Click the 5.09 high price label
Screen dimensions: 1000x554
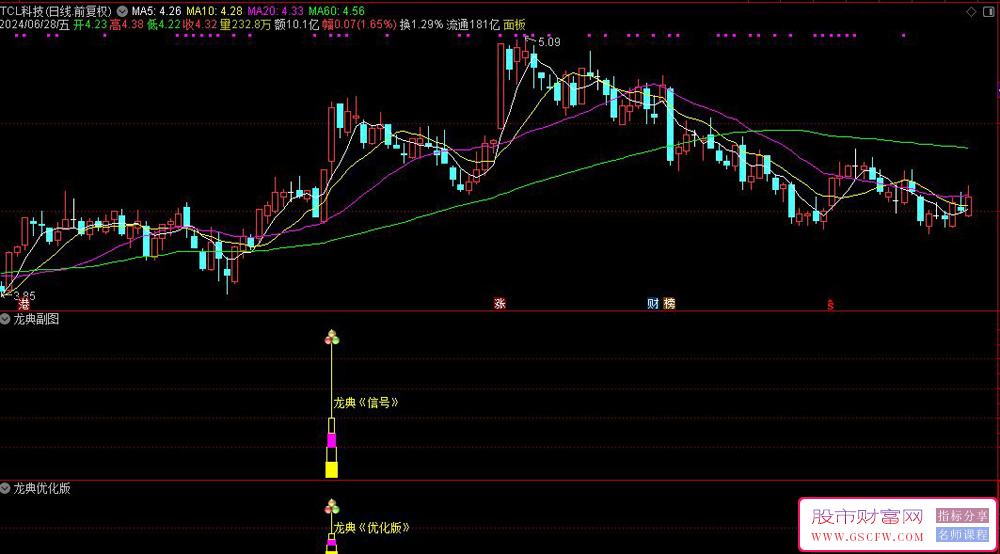click(x=549, y=42)
